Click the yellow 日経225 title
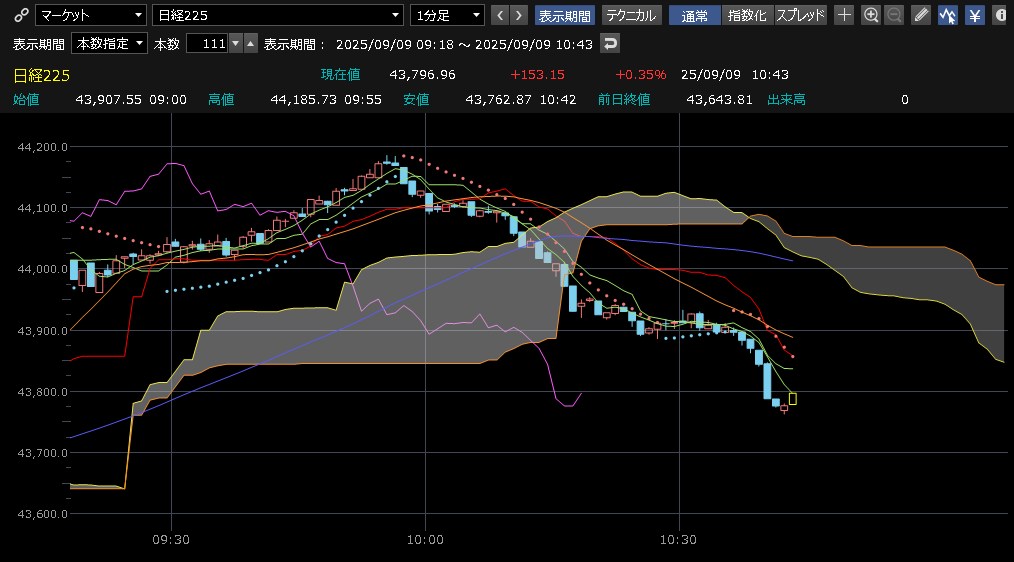The width and height of the screenshot is (1014, 562). [41, 76]
